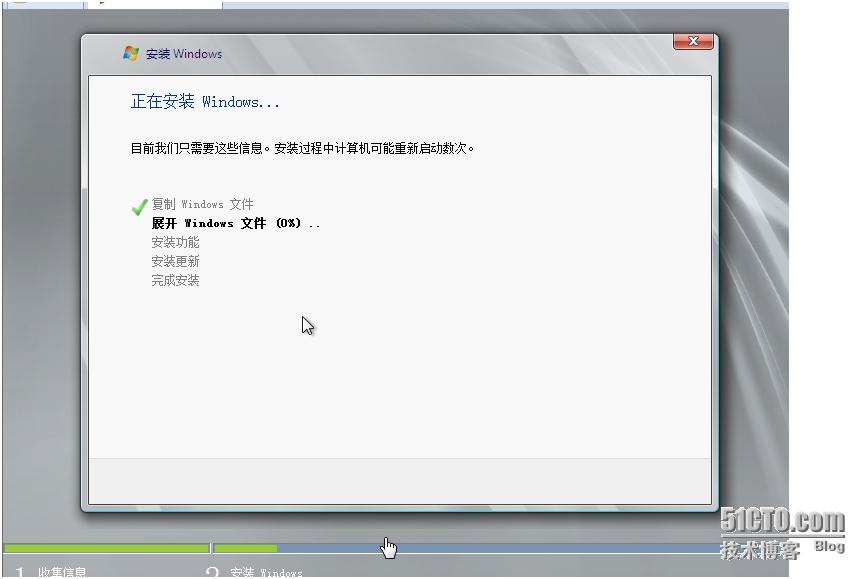
Task: Click the 安装 Windows title bar text
Action: pos(184,54)
